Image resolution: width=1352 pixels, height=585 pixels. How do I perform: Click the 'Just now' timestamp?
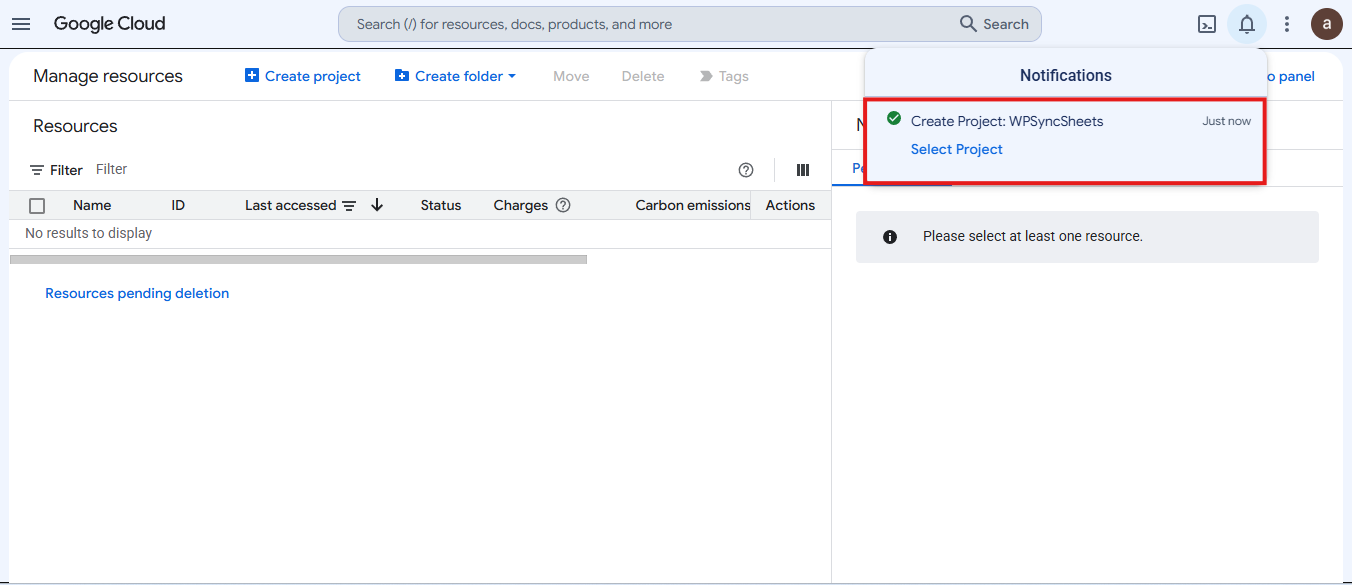[1226, 121]
